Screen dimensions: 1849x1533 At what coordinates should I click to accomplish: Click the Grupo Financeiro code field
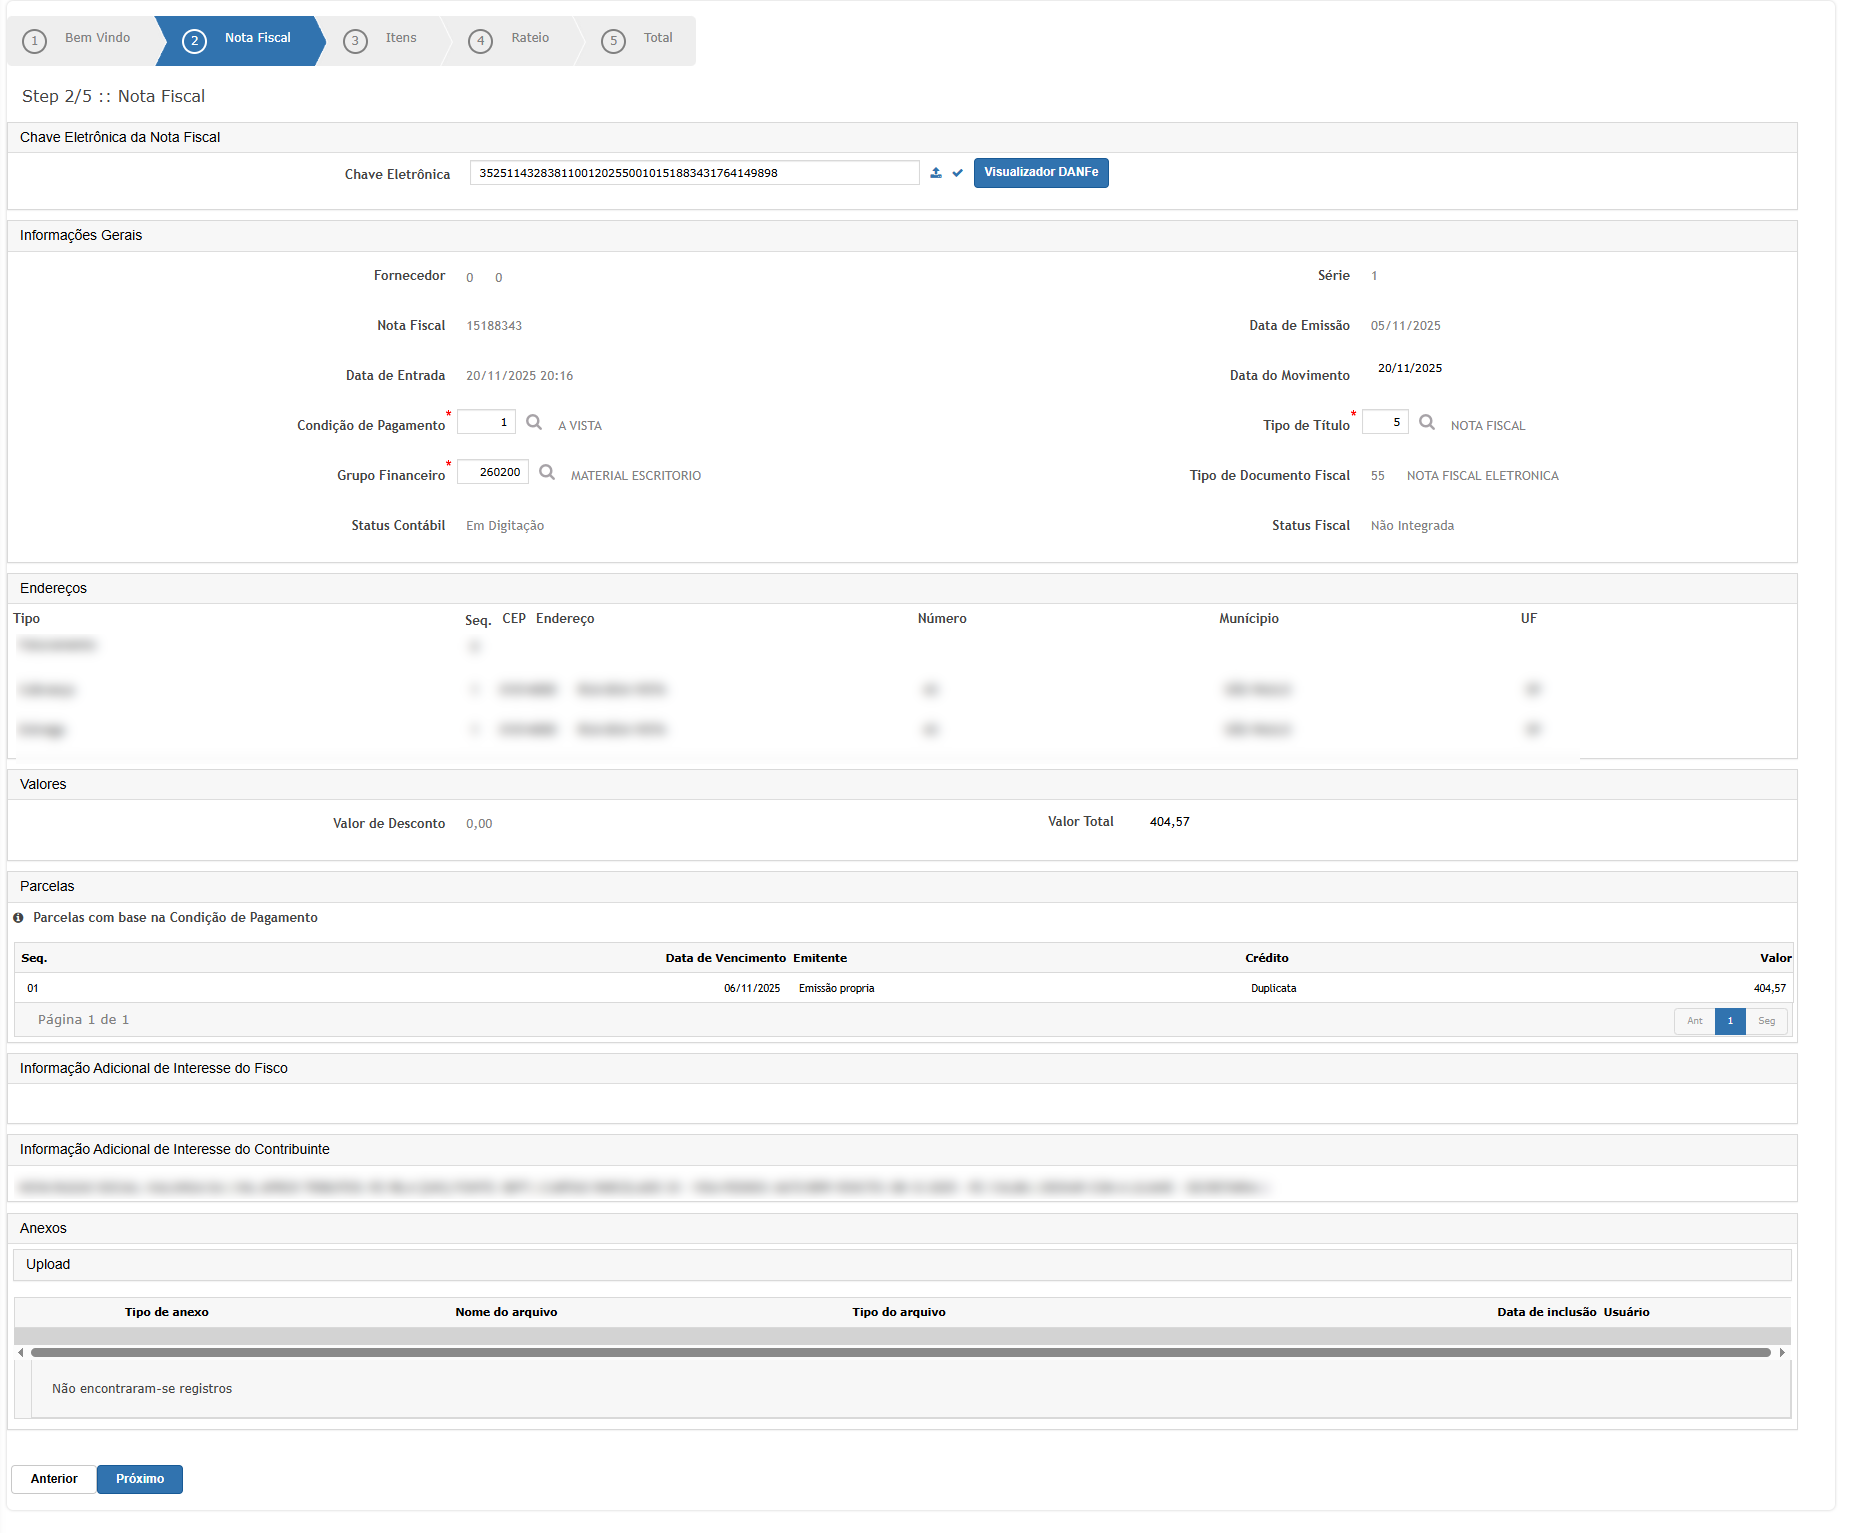[492, 473]
